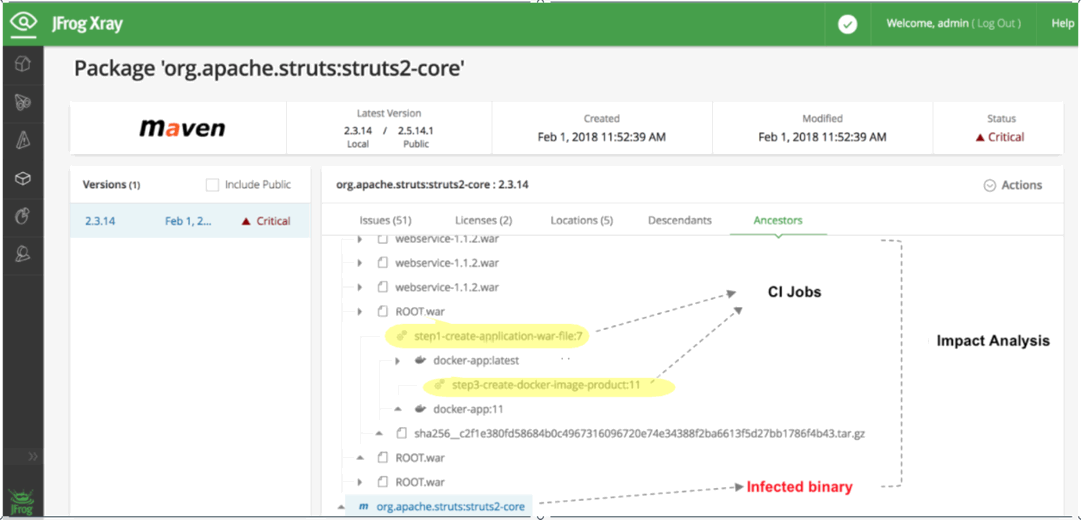The image size is (1081, 520).
Task: Click the red triangle in Status header
Action: (x=979, y=137)
